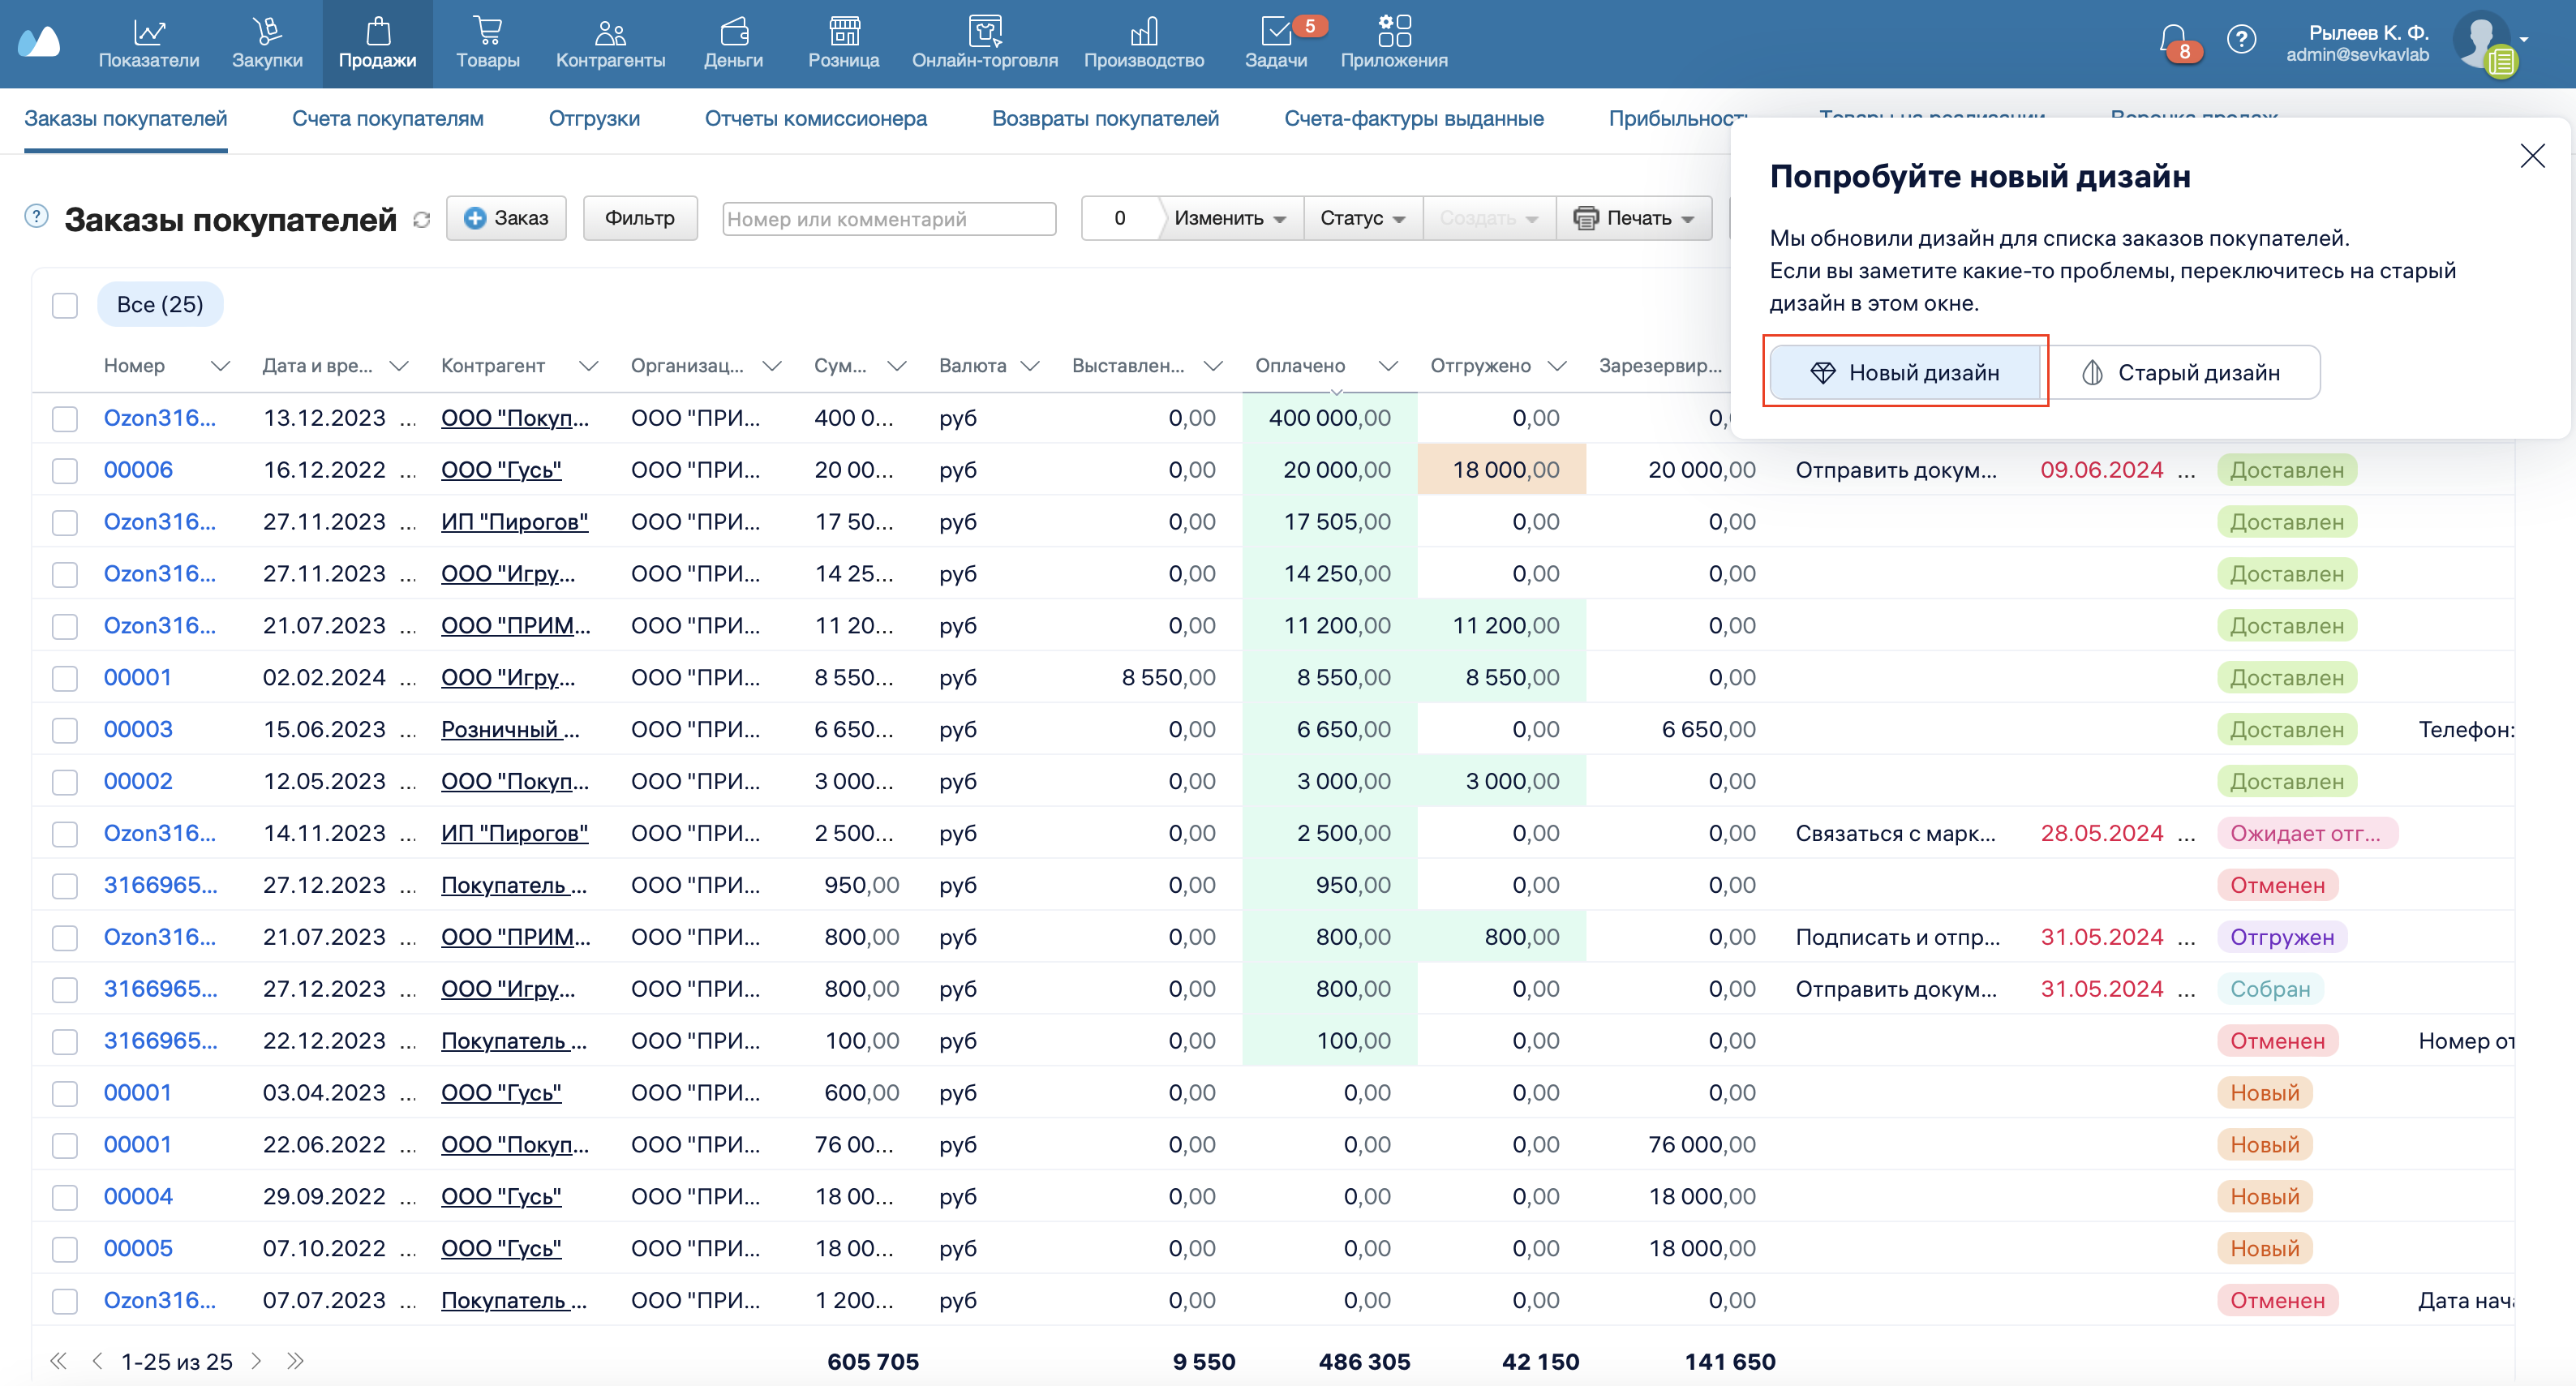This screenshot has height=1386, width=2576.
Task: Toggle the select-all orders checkbox
Action: tap(65, 305)
